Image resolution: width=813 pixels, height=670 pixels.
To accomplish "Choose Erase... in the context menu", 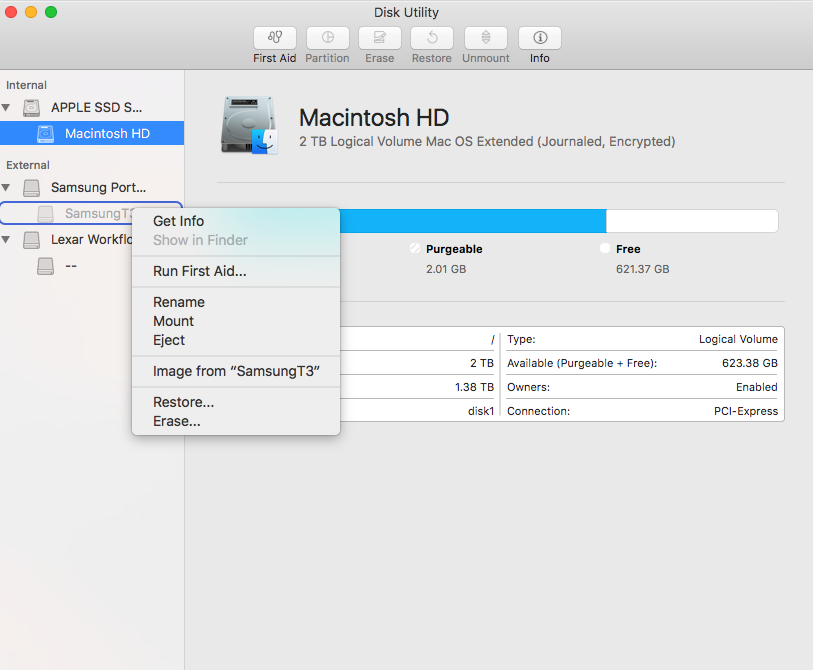I will click(236, 422).
